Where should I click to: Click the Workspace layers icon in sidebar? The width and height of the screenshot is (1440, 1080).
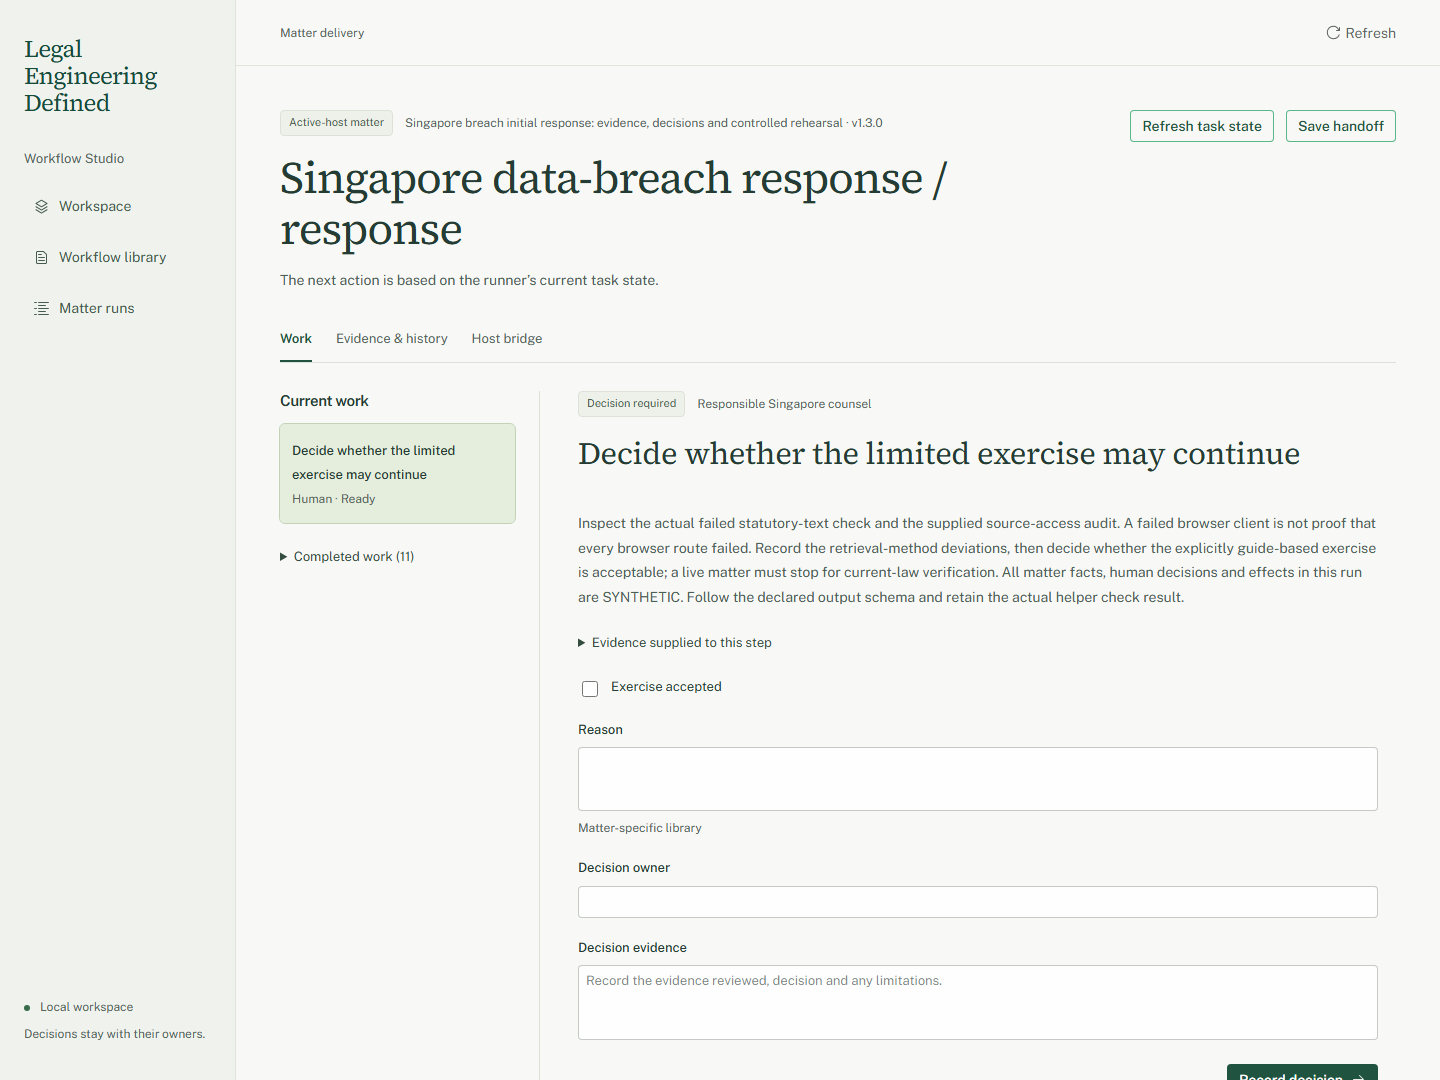(x=41, y=207)
